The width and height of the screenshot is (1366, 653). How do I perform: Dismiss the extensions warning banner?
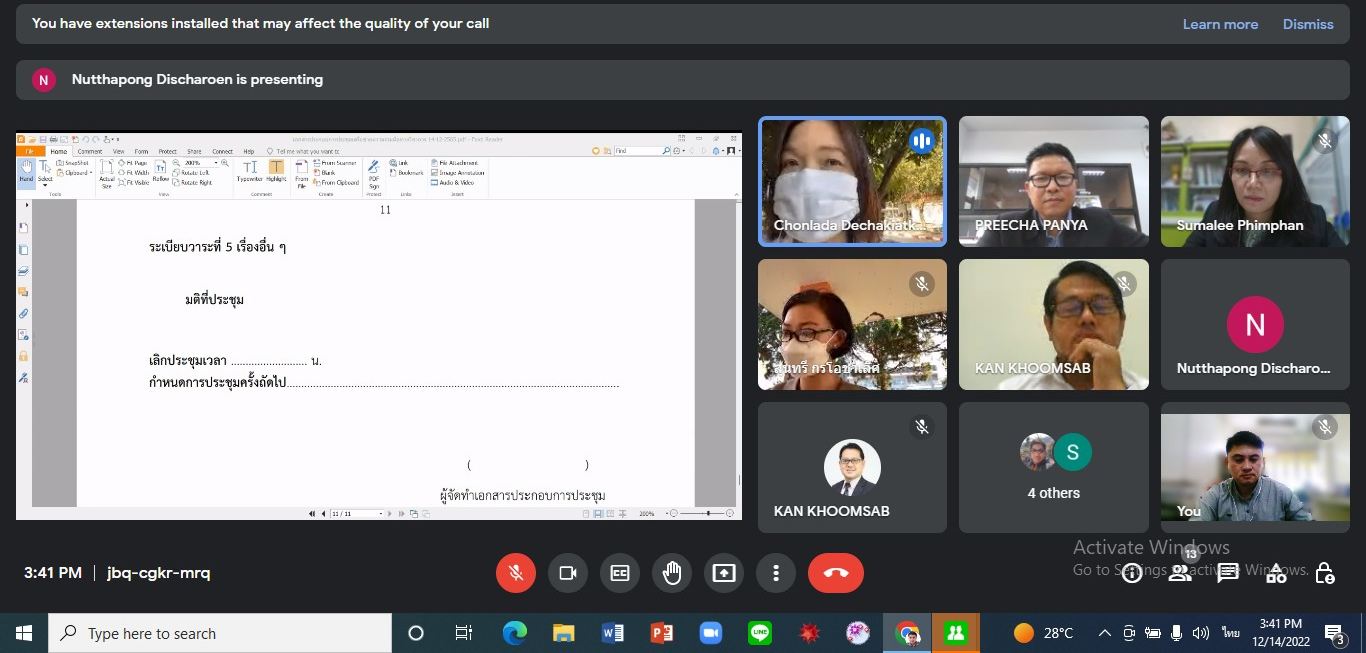coord(1308,24)
